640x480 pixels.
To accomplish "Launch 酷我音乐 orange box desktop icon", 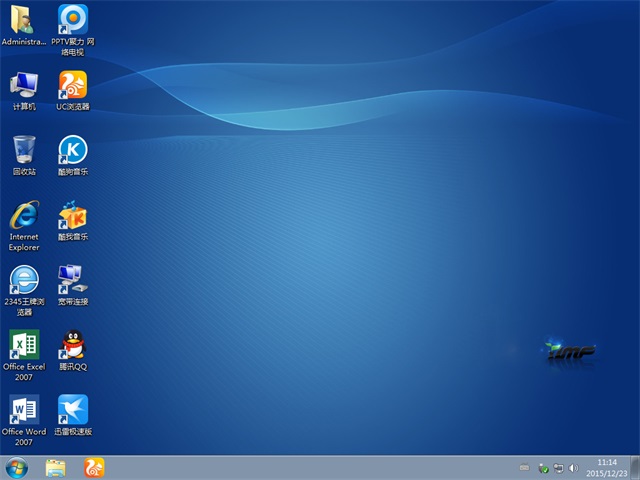I will pyautogui.click(x=72, y=215).
